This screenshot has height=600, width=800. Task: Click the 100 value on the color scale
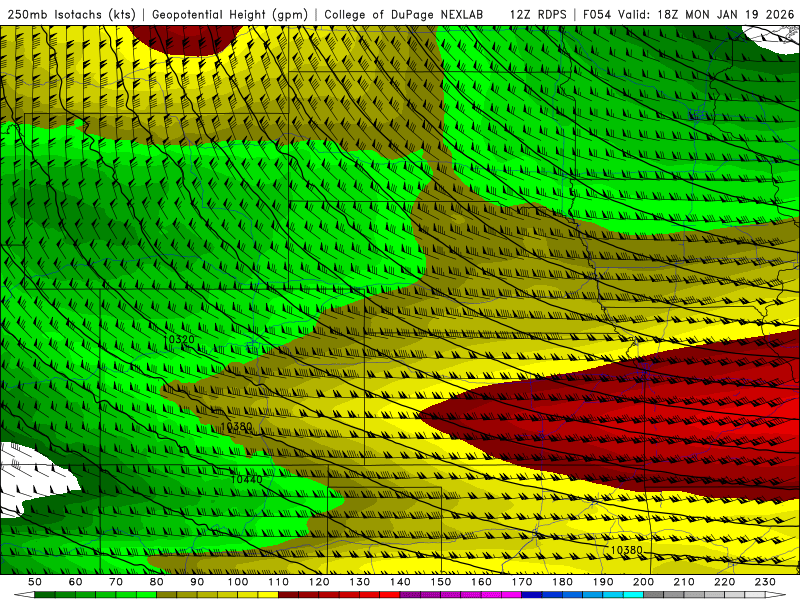[238, 582]
